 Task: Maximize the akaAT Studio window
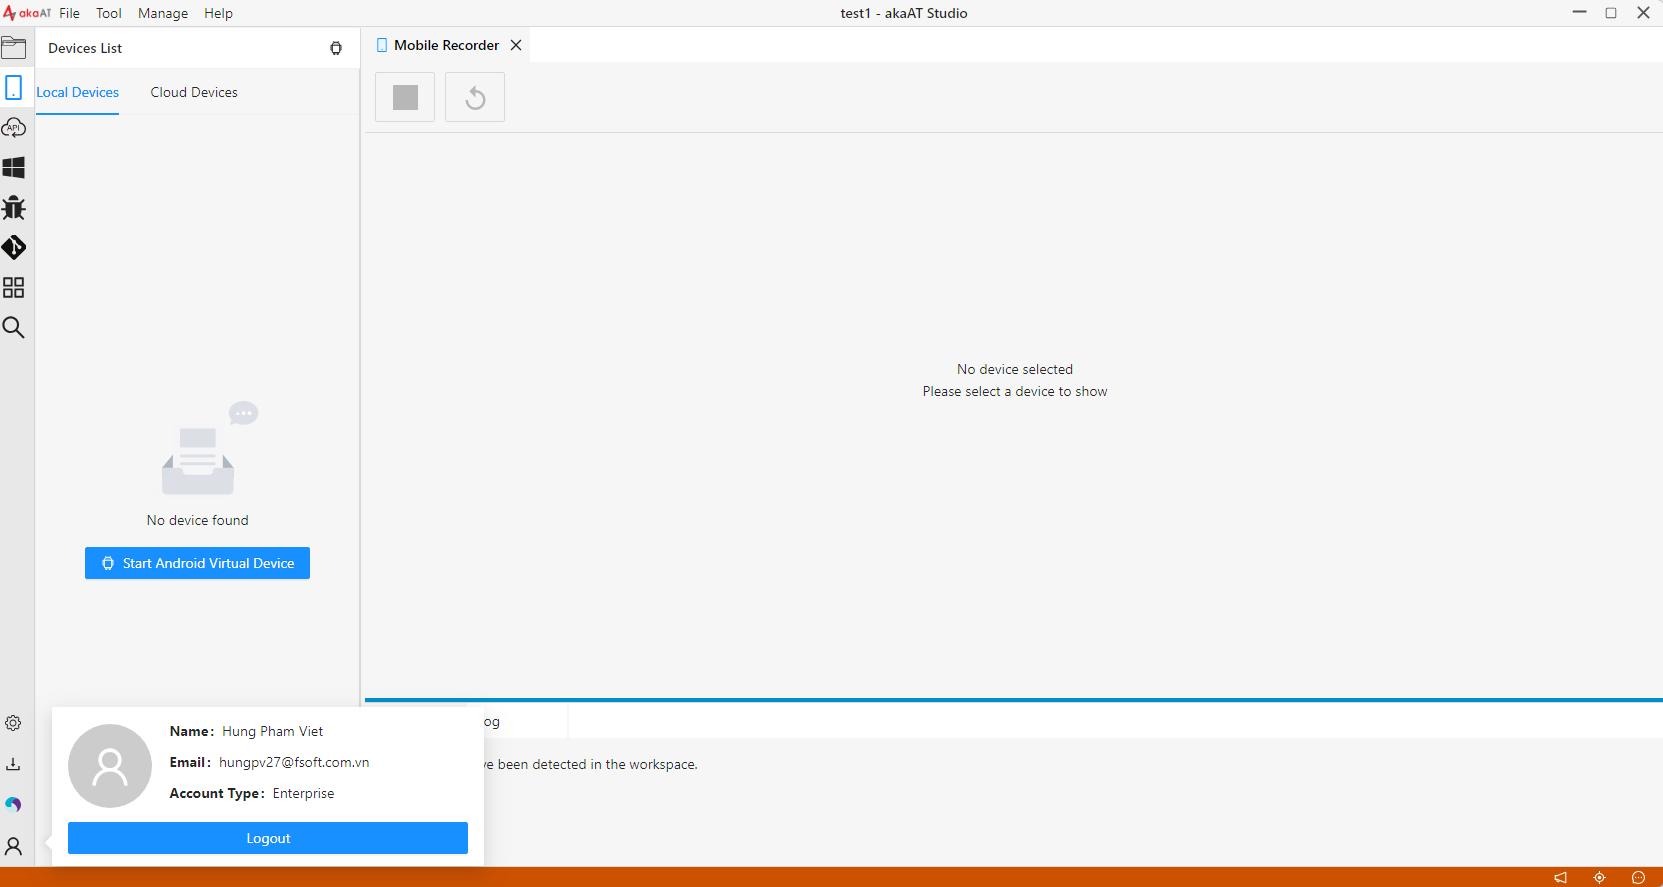coord(1611,13)
